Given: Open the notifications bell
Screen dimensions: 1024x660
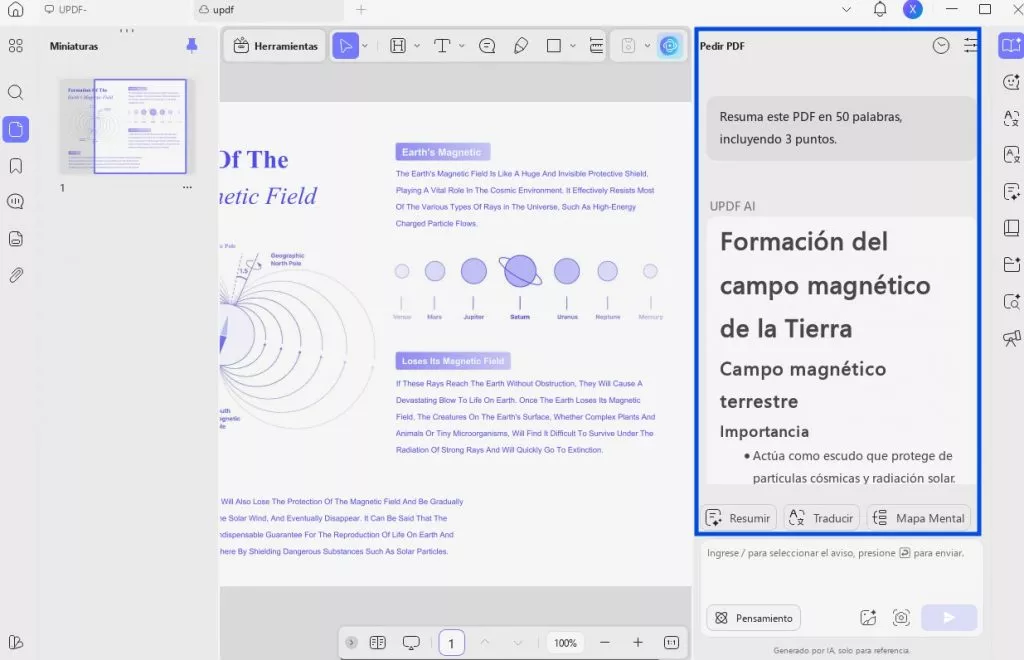Looking at the screenshot, I should coord(880,9).
